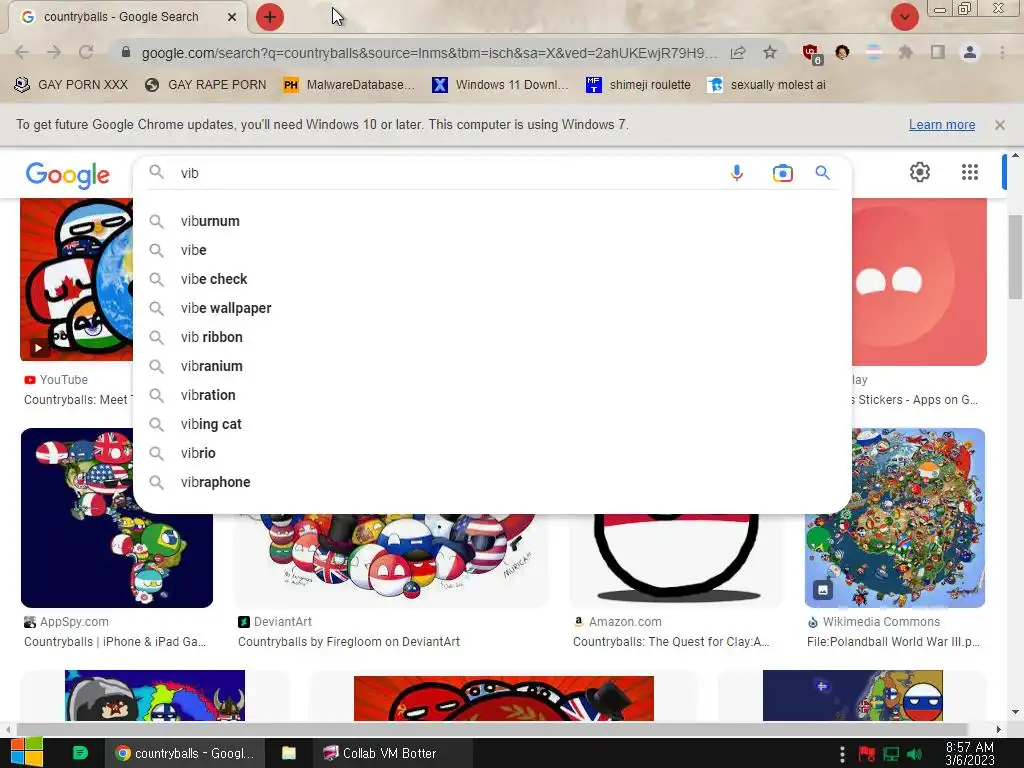Open the MalwareDatabase bookmark
Viewport: 1024px width, 768px height.
click(x=349, y=85)
